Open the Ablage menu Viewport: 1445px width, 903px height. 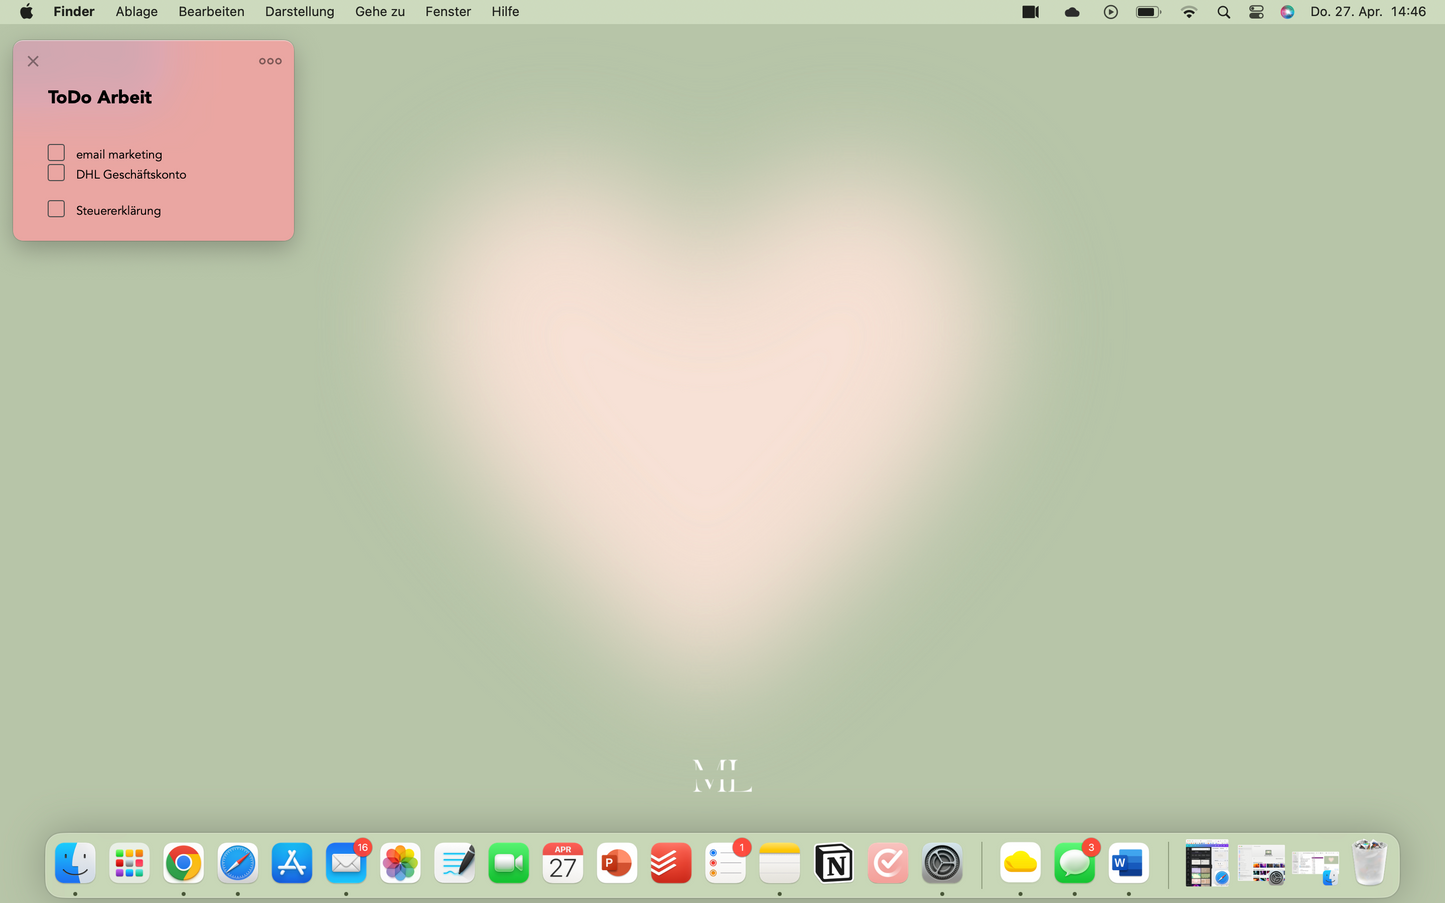tap(136, 12)
